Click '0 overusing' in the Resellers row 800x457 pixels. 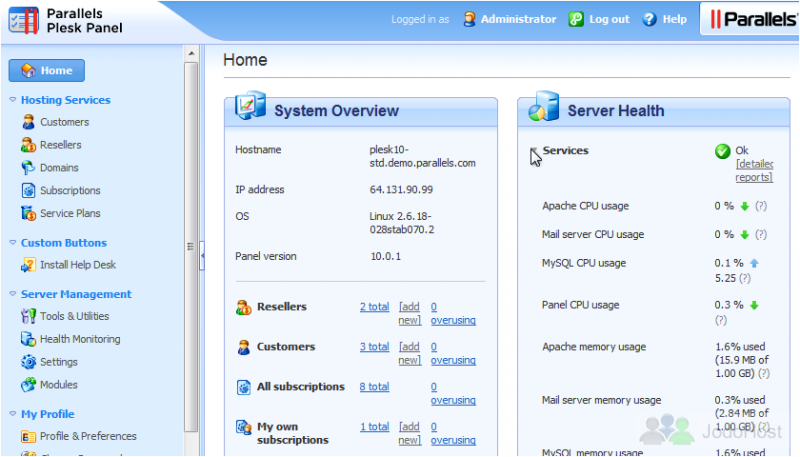tap(453, 313)
